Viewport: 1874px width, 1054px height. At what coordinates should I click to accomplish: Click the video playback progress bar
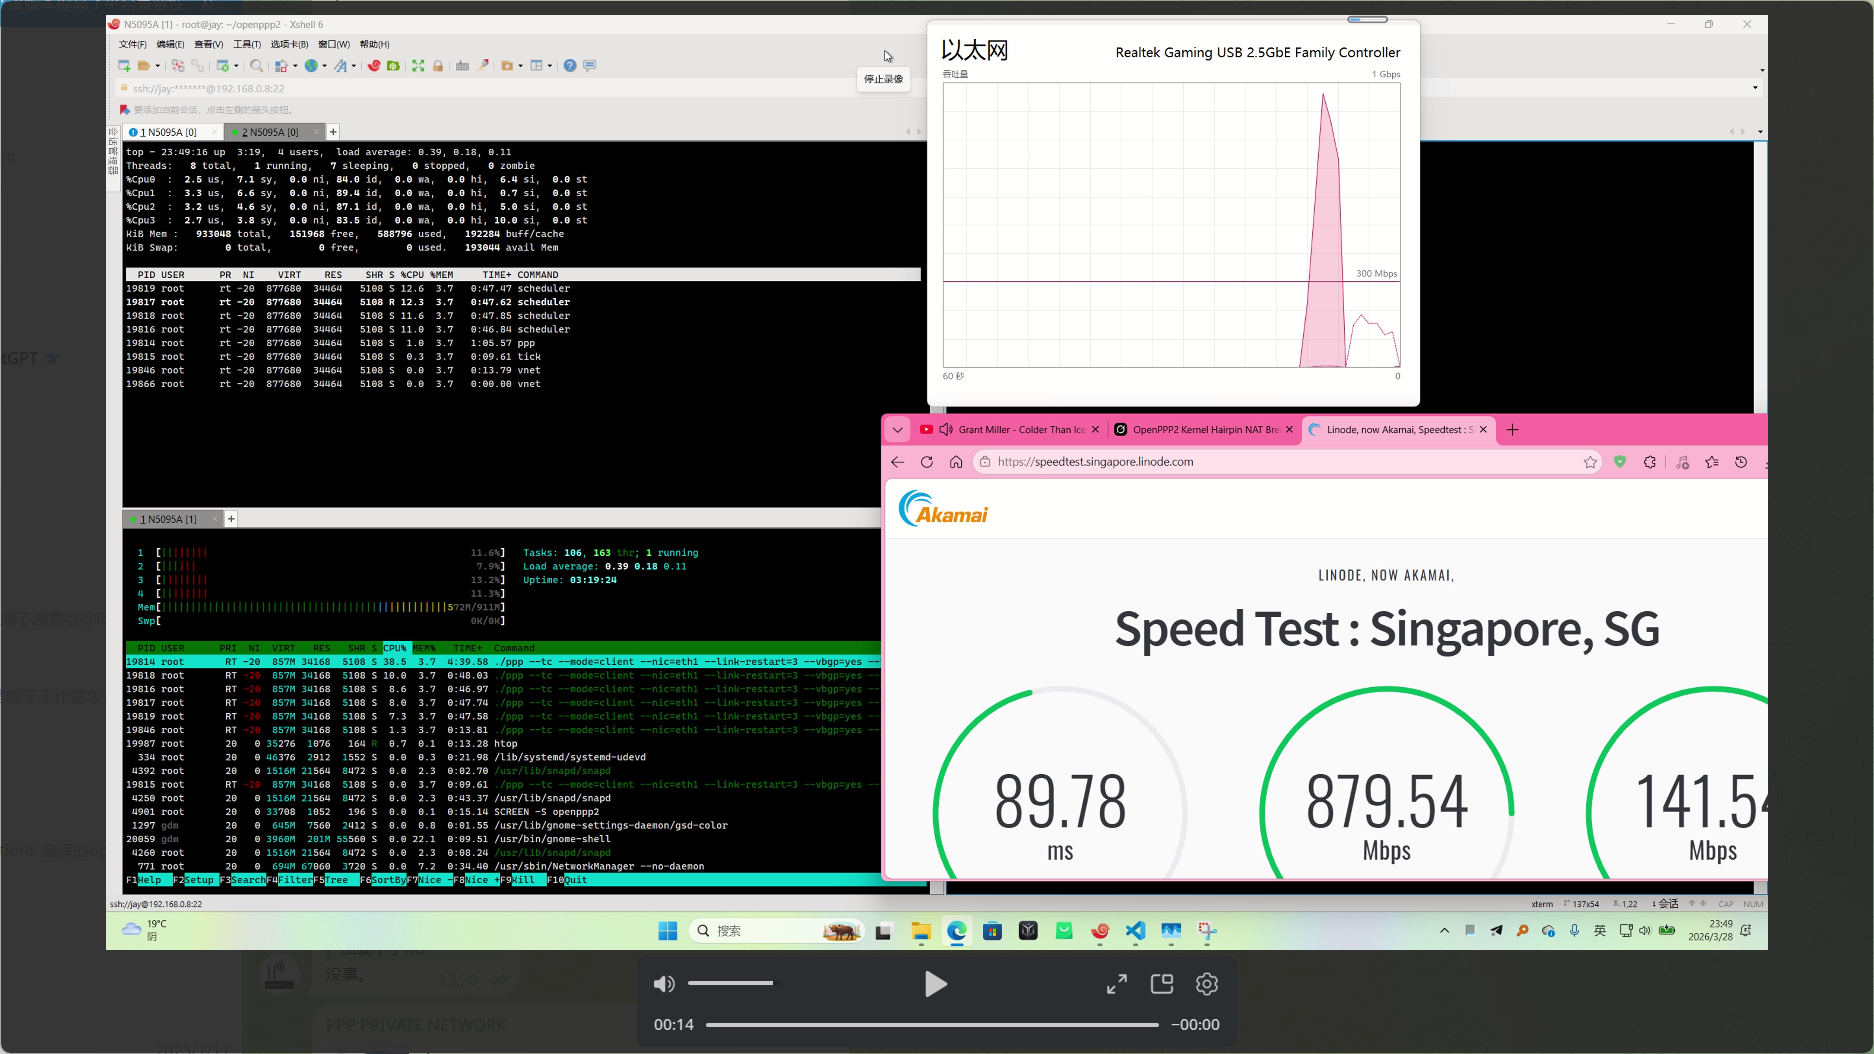tap(932, 1025)
